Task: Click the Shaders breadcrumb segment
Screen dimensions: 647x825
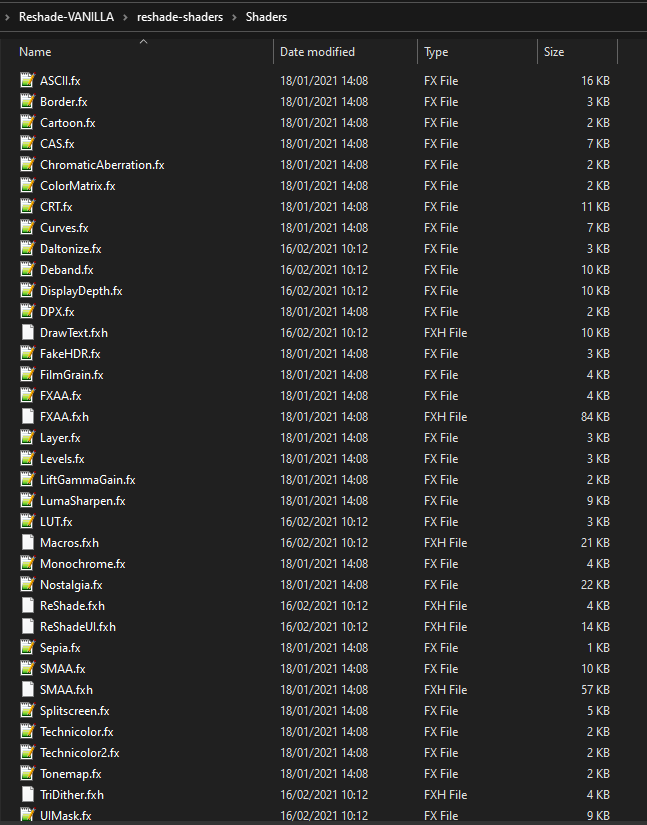Action: click(266, 17)
